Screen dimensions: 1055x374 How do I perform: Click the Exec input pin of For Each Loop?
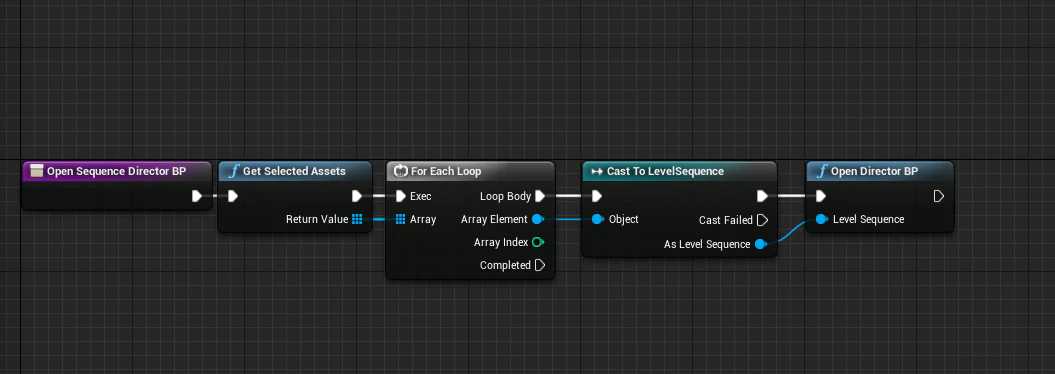point(400,196)
